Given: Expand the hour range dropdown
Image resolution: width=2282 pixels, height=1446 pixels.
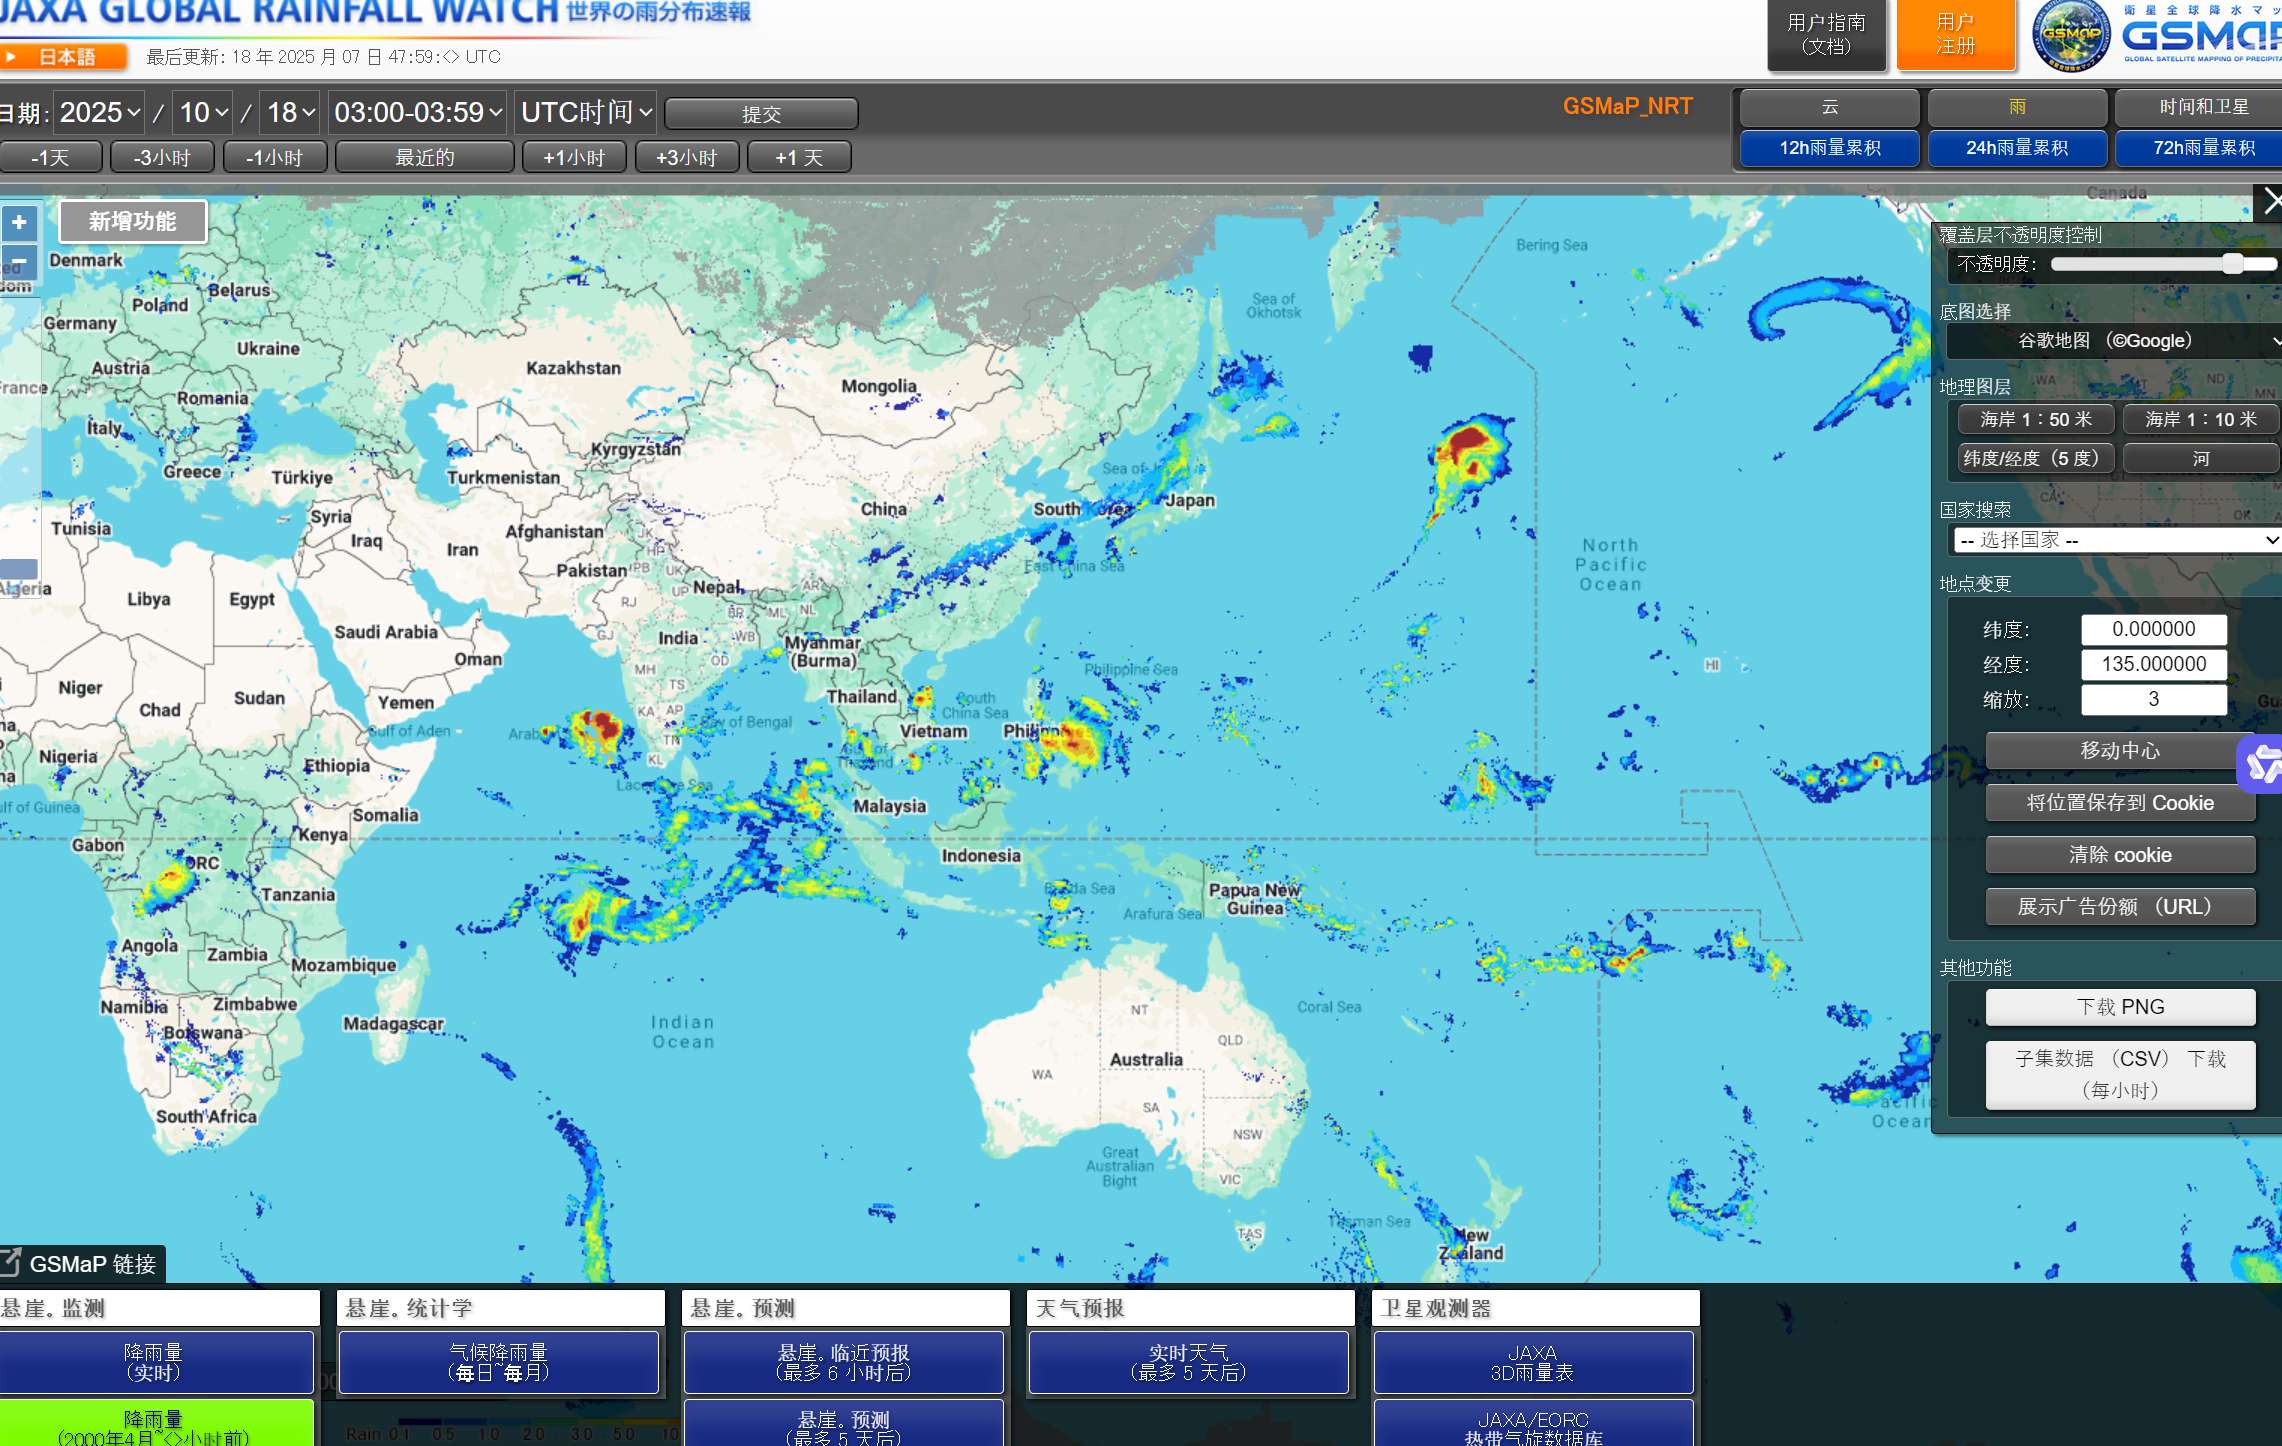Looking at the screenshot, I should [x=417, y=112].
